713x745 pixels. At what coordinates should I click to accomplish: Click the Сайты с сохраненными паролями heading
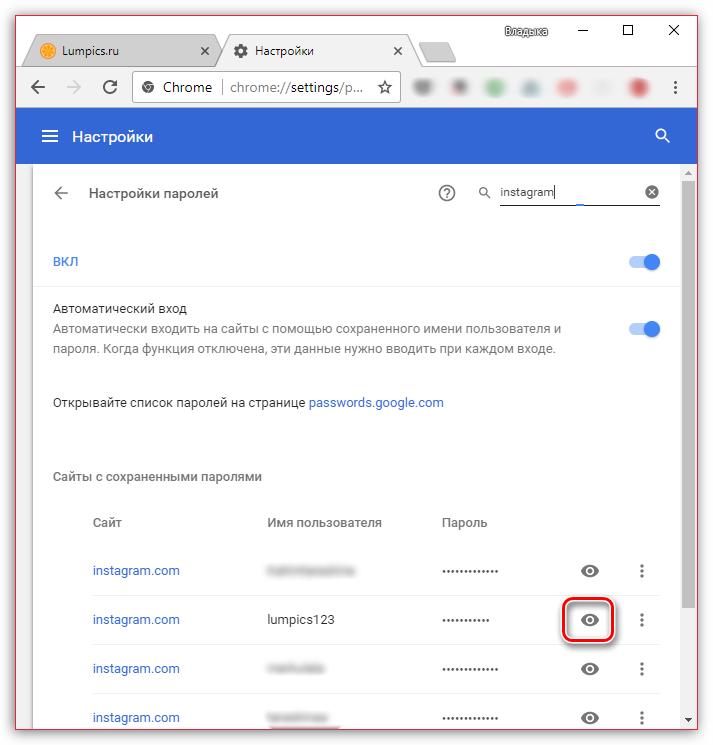tap(157, 477)
